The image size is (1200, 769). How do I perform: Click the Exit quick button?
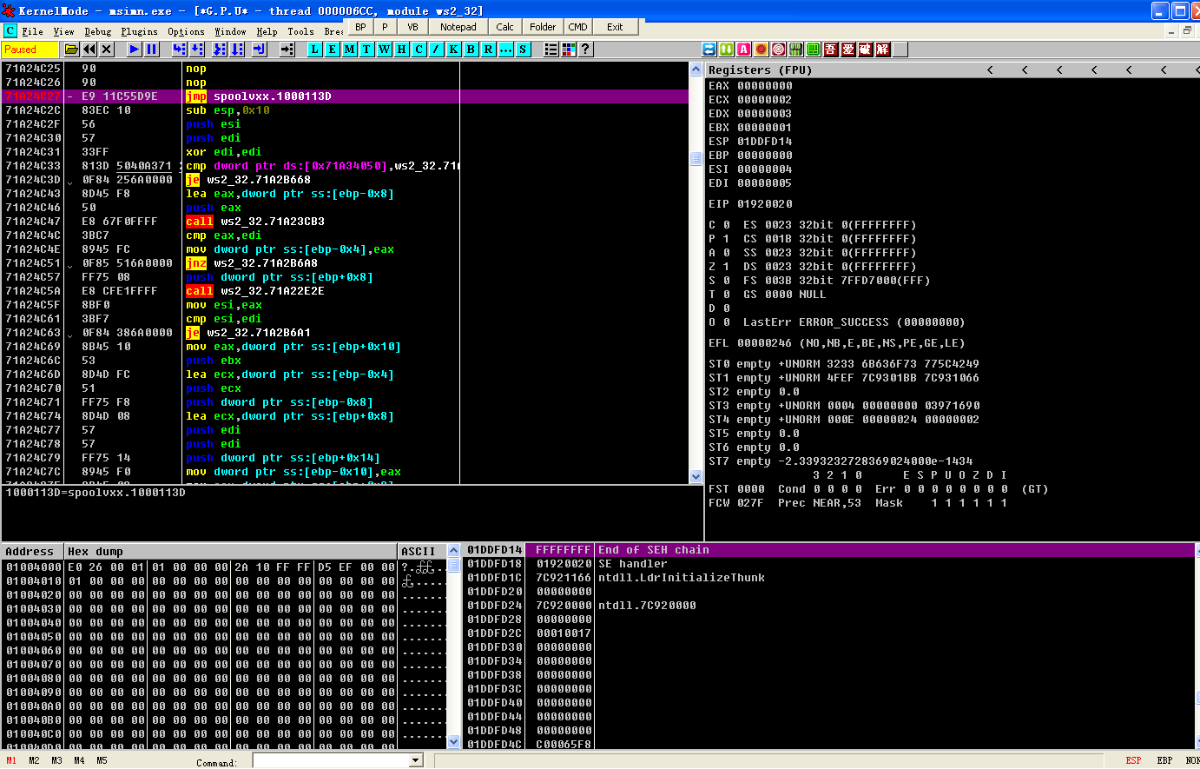pos(615,27)
